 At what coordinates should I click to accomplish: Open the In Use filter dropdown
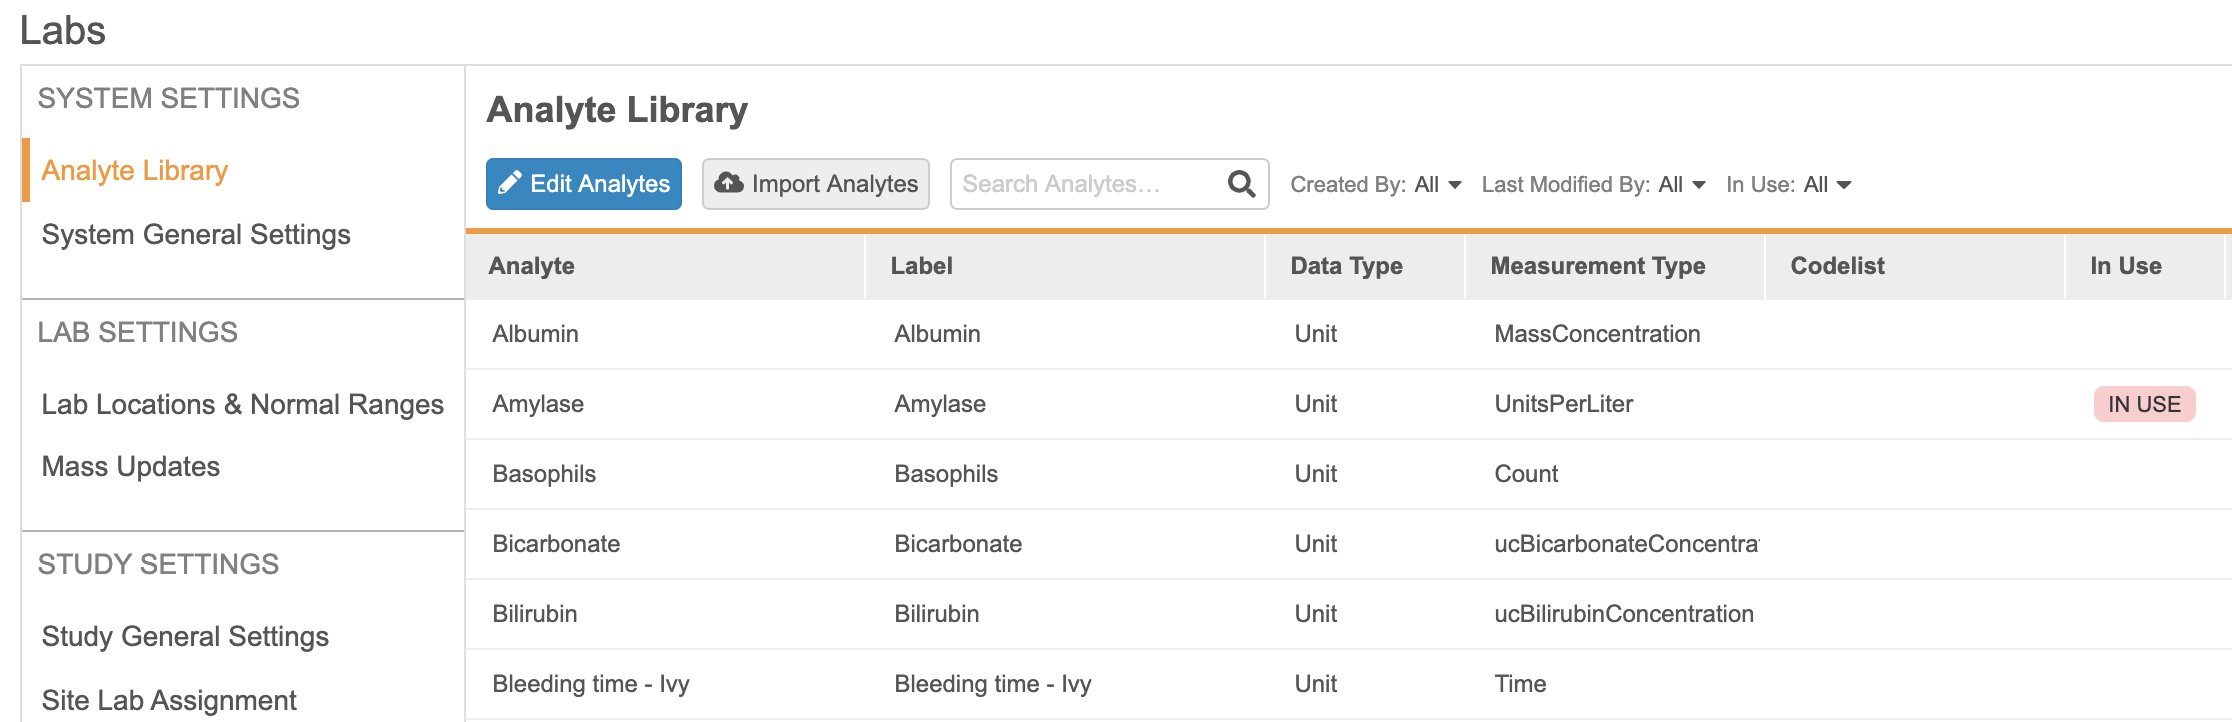(x=1788, y=185)
